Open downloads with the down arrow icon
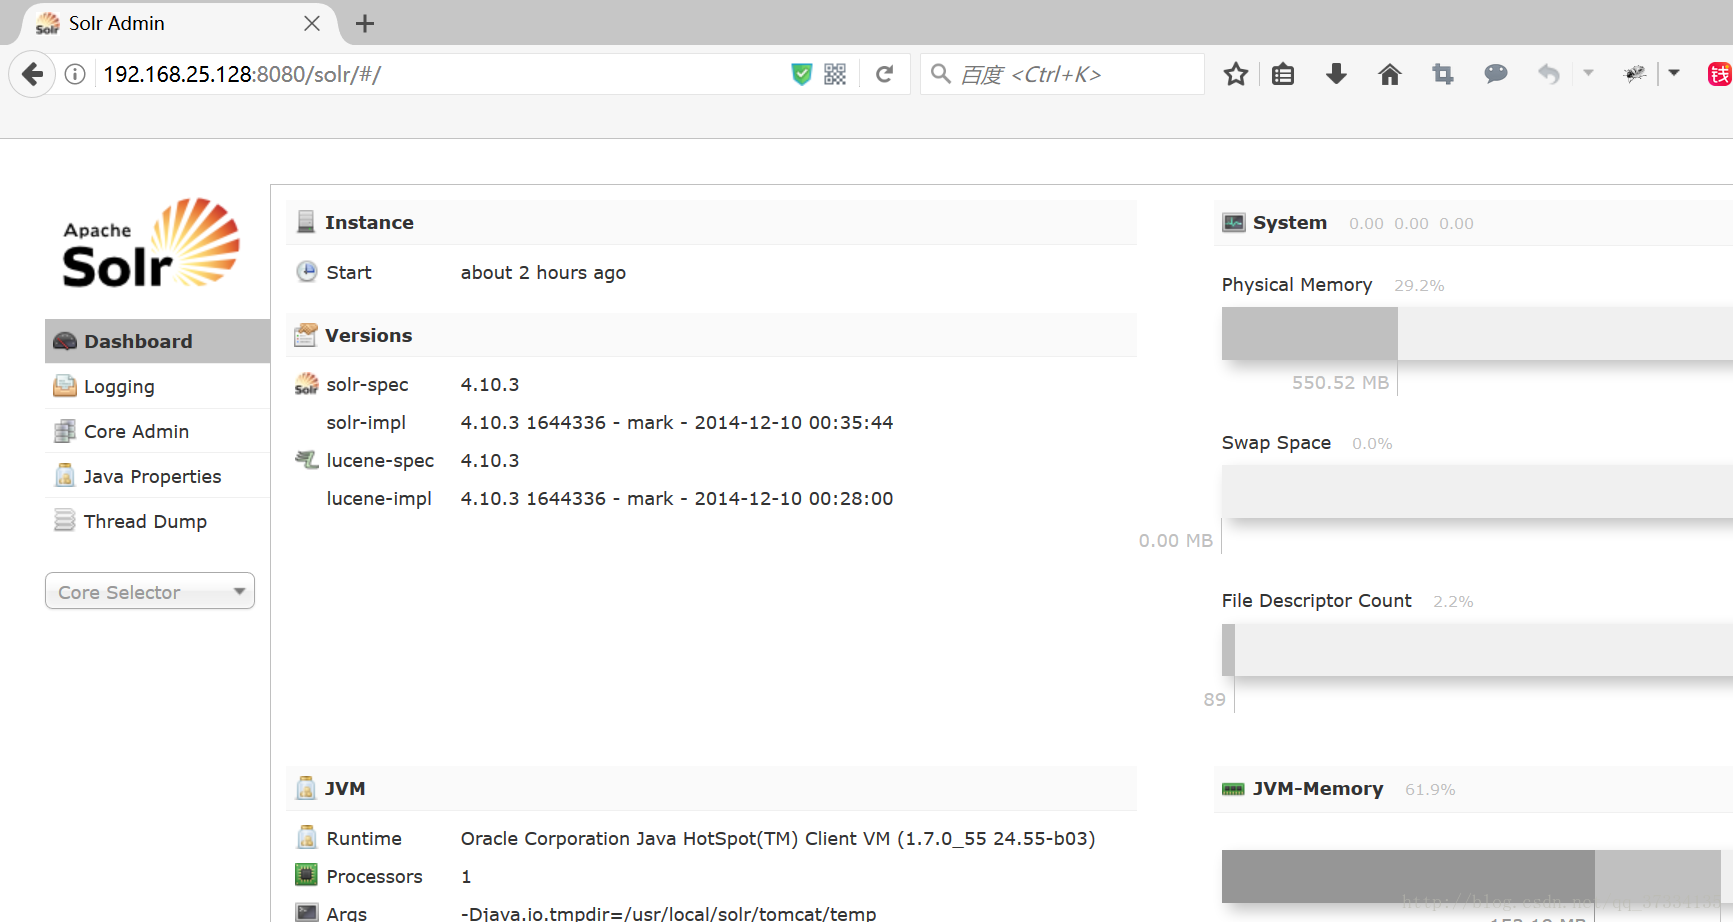 (x=1336, y=74)
